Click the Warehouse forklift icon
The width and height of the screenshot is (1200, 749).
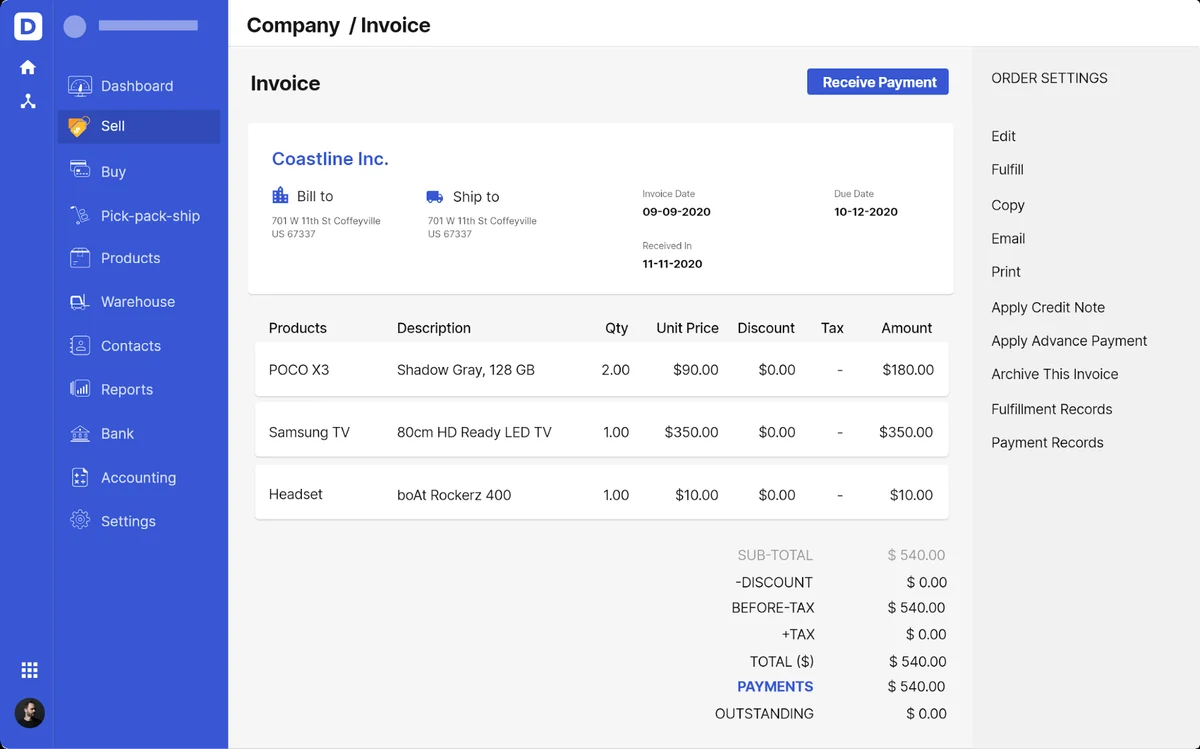point(80,301)
